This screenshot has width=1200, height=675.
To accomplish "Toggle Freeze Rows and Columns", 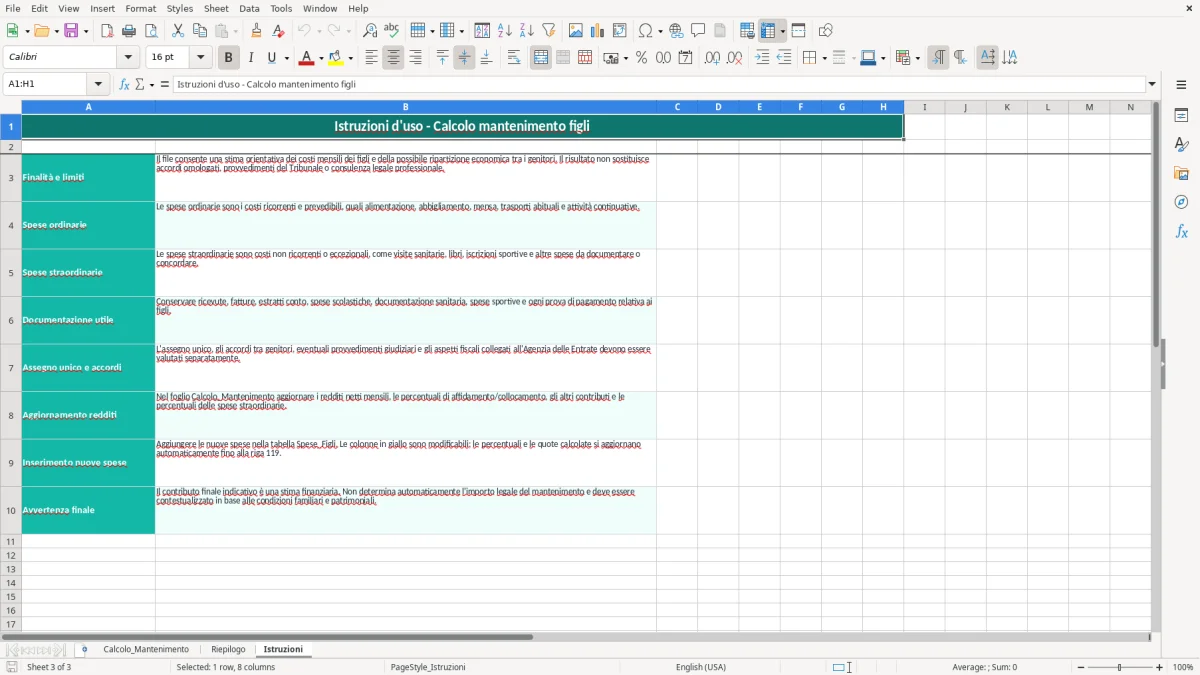I will [768, 31].
